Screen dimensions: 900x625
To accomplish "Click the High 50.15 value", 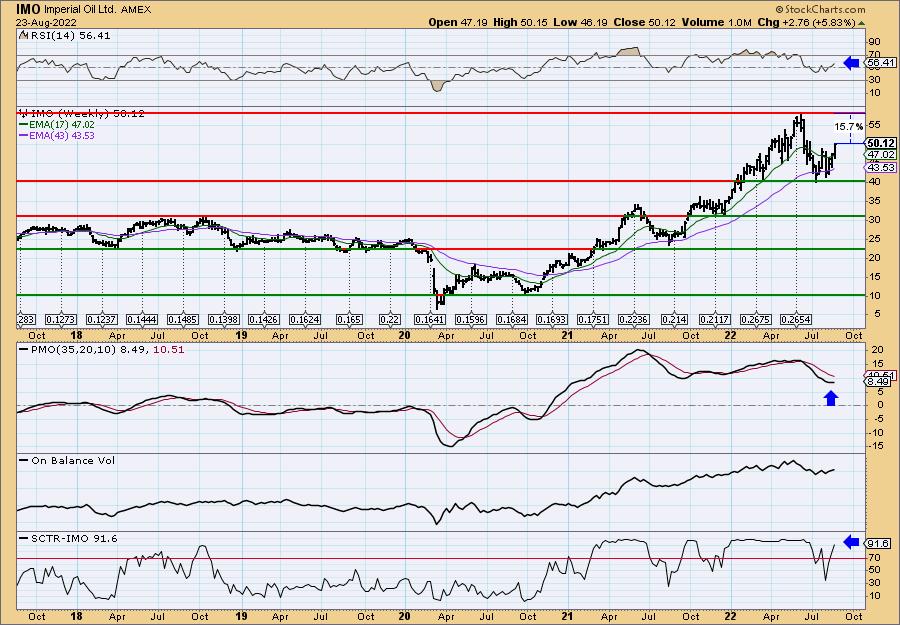I will [521, 22].
